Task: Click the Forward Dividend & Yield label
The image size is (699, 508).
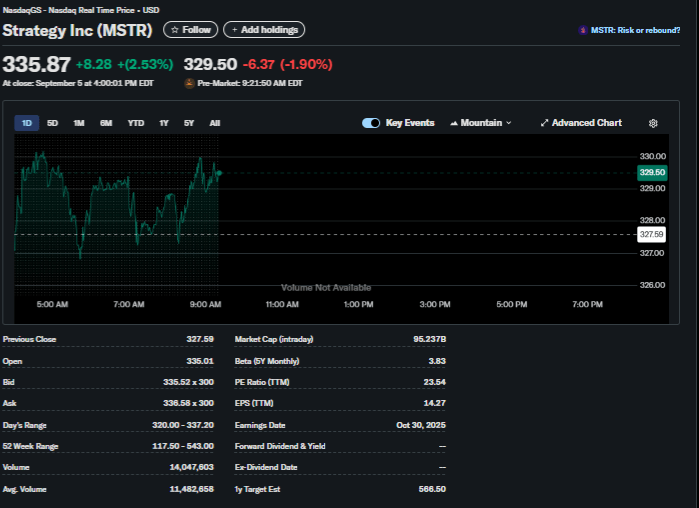Action: [x=280, y=446]
